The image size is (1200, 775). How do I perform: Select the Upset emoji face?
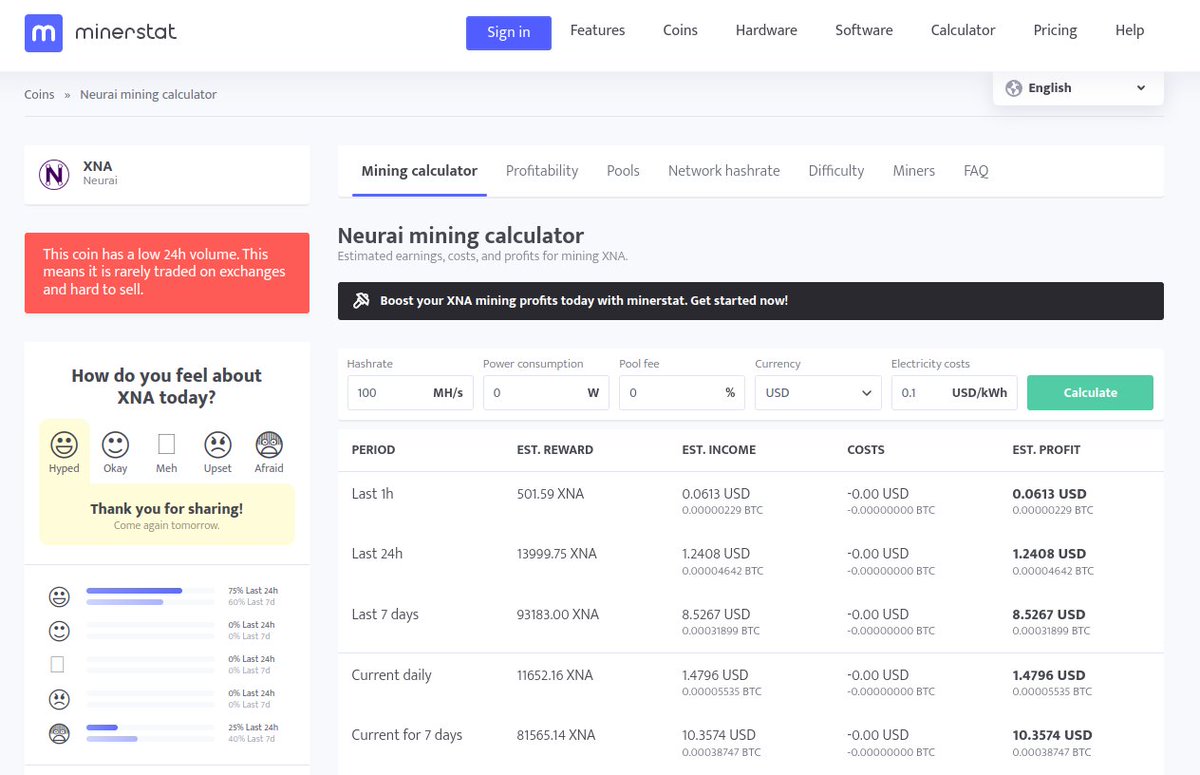click(218, 444)
